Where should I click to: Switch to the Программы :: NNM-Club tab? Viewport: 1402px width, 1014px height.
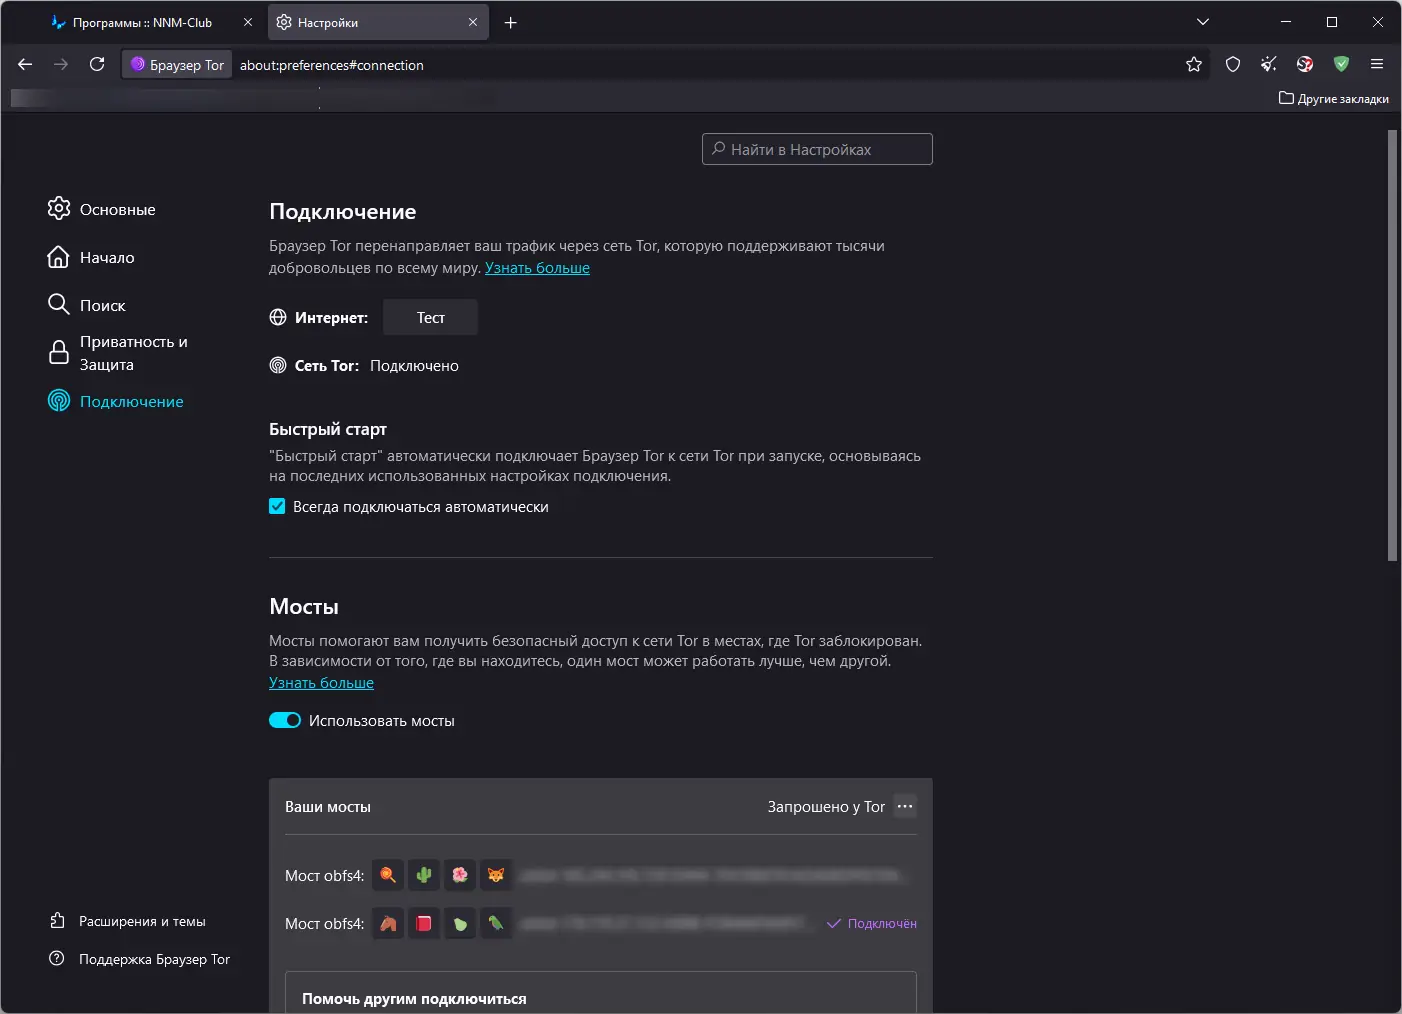142,22
